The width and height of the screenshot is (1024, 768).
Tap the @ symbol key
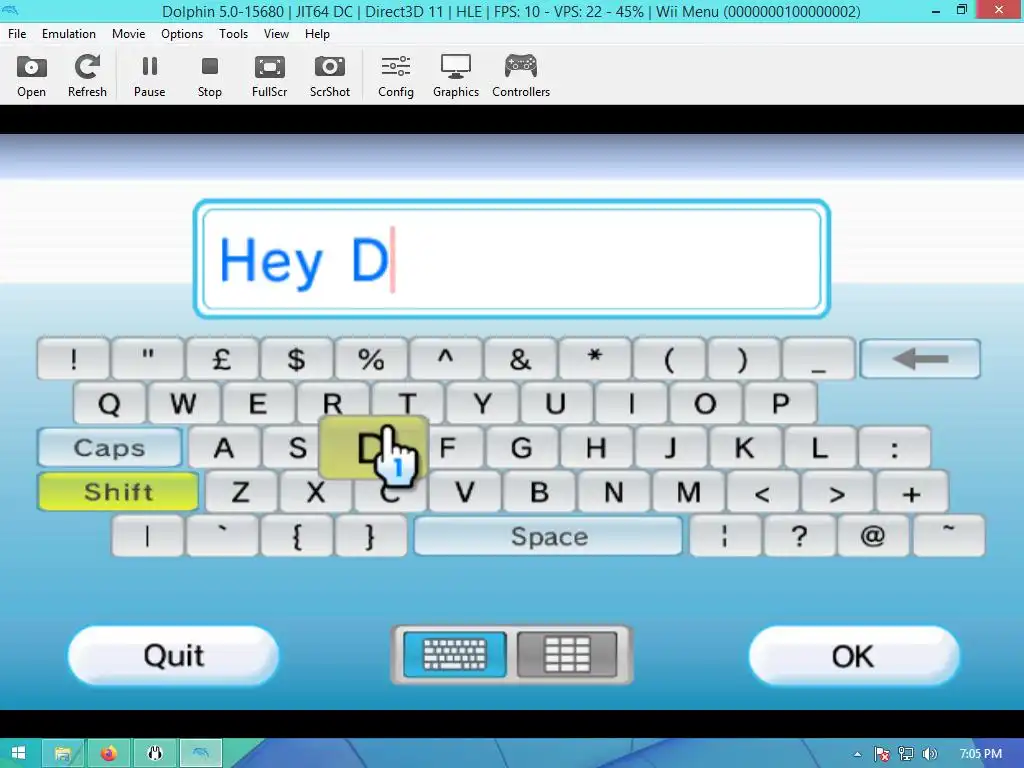(x=873, y=536)
